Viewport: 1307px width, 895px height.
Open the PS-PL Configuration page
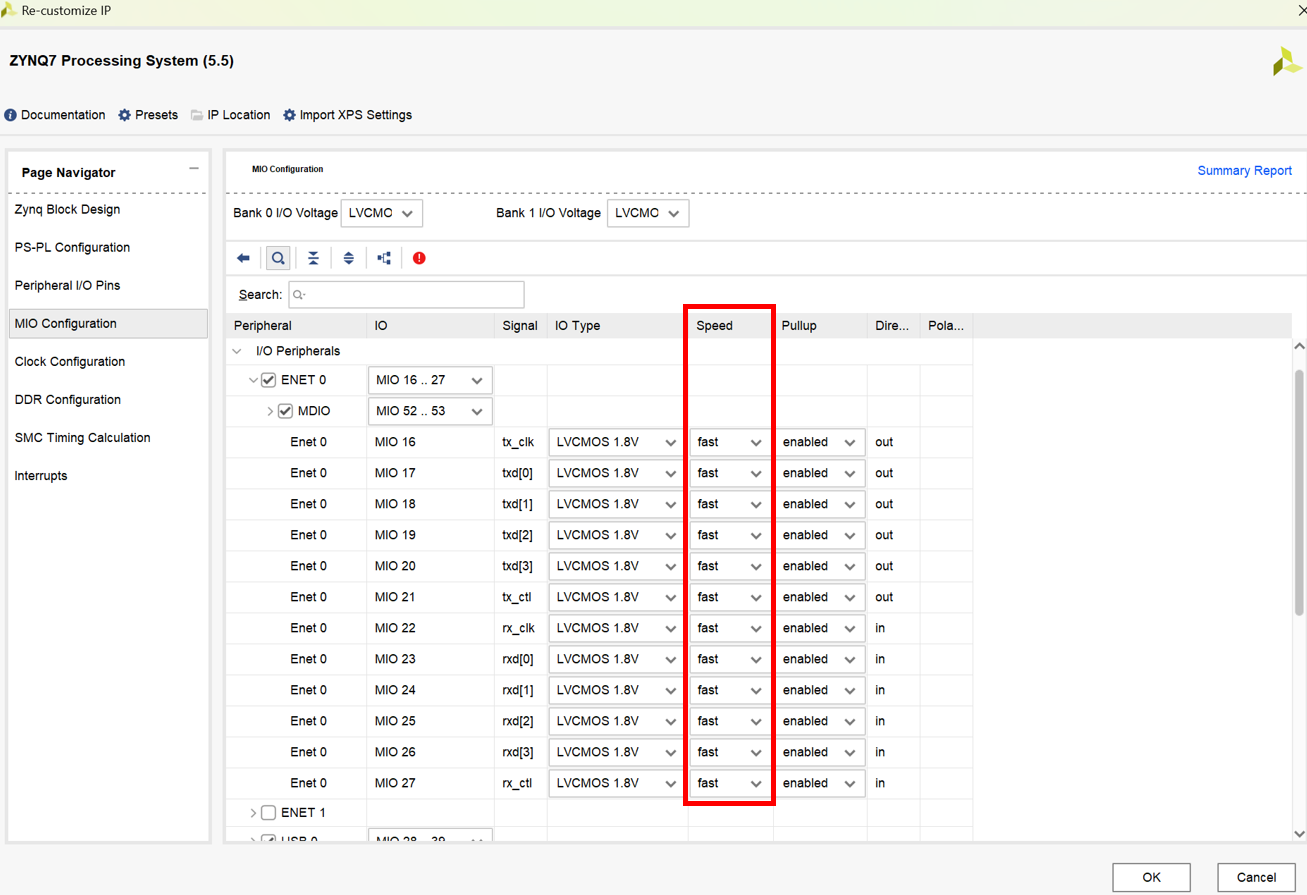coord(108,247)
